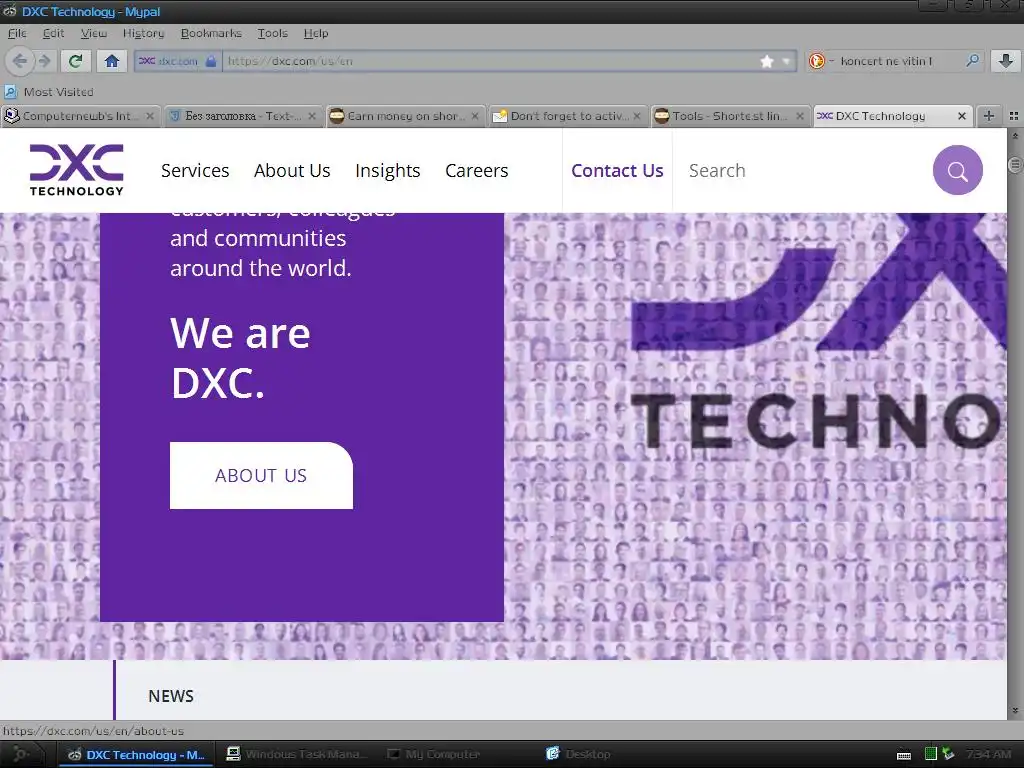Open the History menu

tap(144, 33)
